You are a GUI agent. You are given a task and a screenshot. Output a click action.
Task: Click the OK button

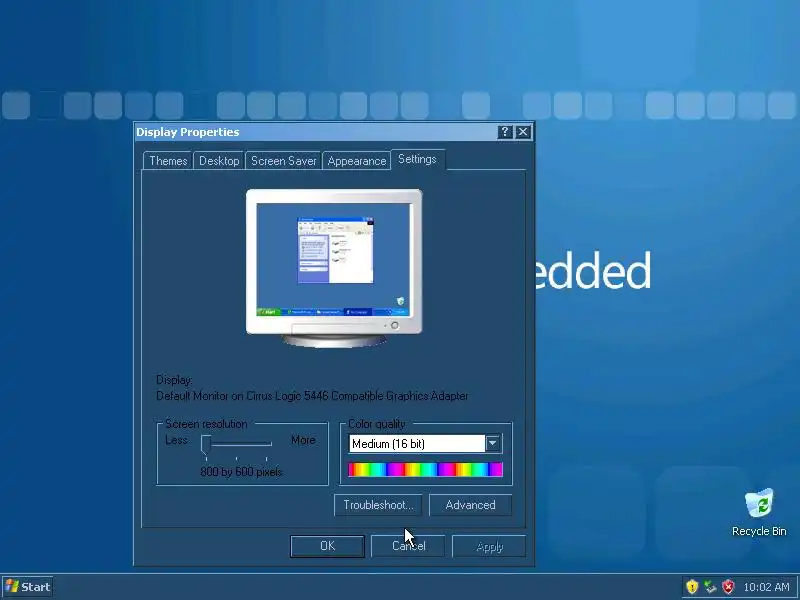pos(328,546)
